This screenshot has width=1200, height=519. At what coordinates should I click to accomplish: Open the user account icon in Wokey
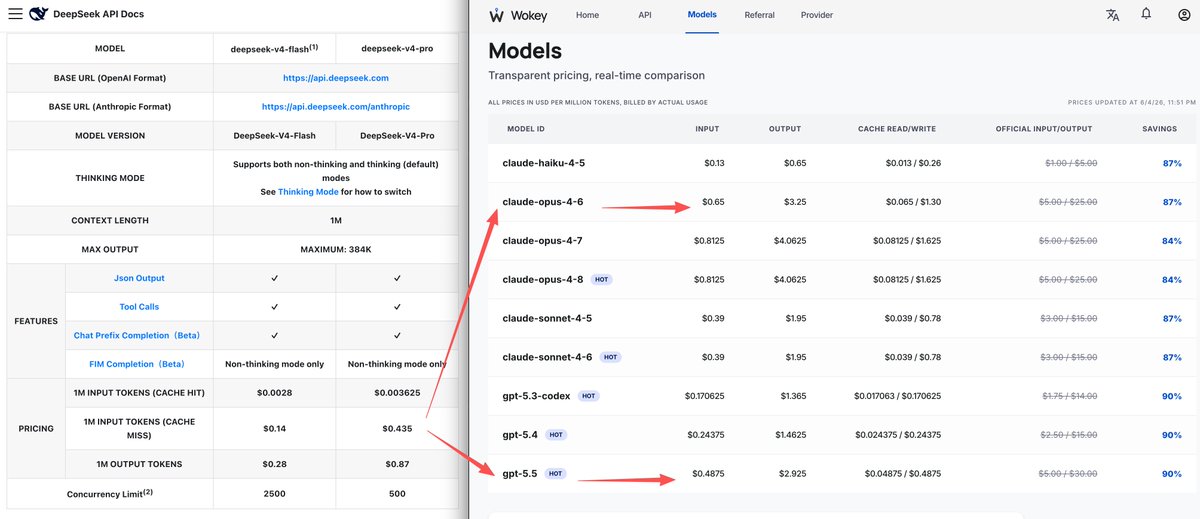click(1184, 15)
